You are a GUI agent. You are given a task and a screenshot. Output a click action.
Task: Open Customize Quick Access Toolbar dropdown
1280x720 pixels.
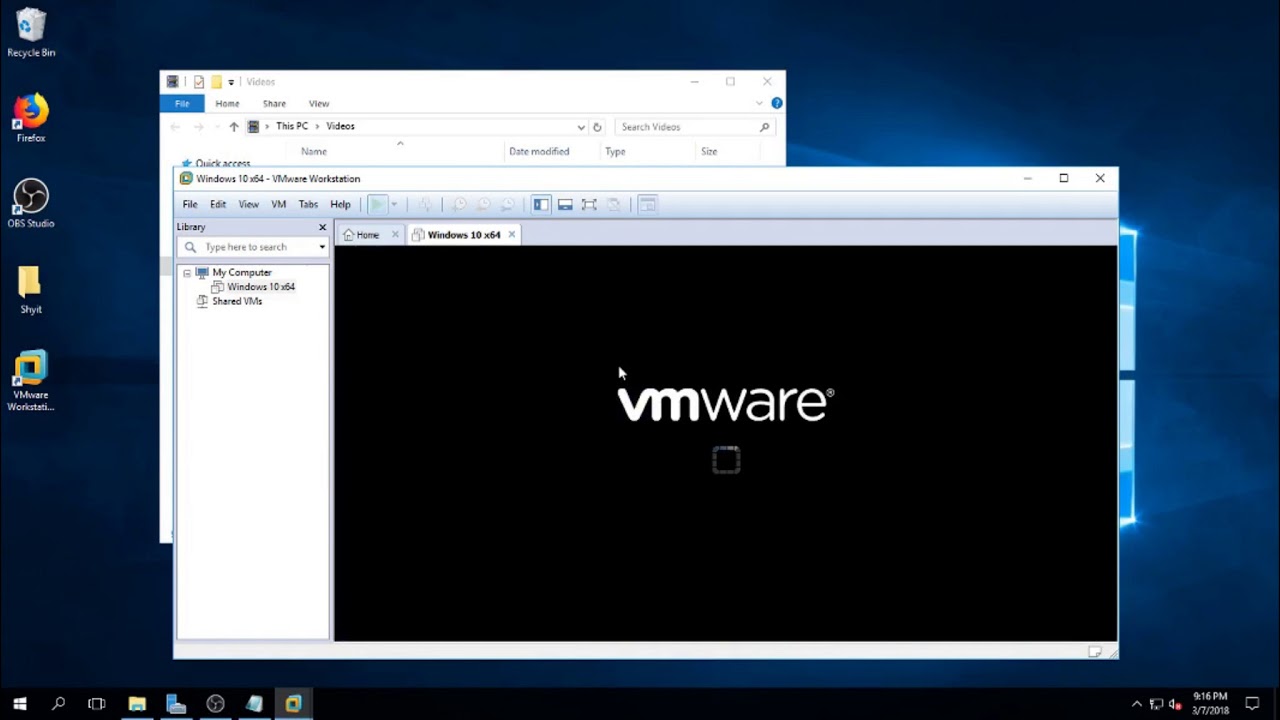coord(231,82)
